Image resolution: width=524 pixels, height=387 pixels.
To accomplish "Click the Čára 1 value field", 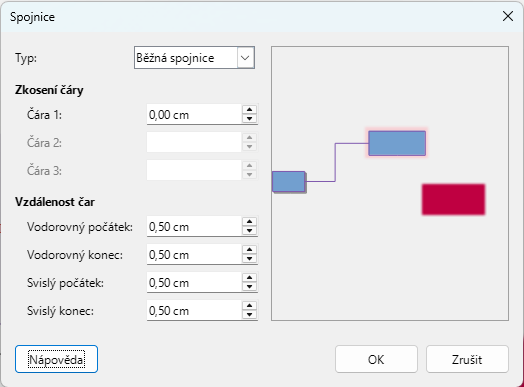I will click(194, 115).
